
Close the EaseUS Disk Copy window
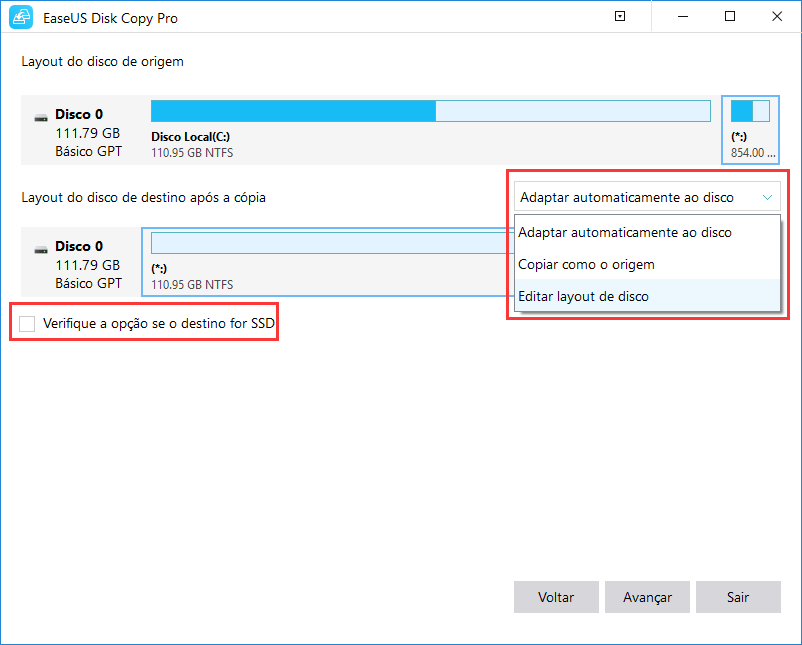(777, 17)
